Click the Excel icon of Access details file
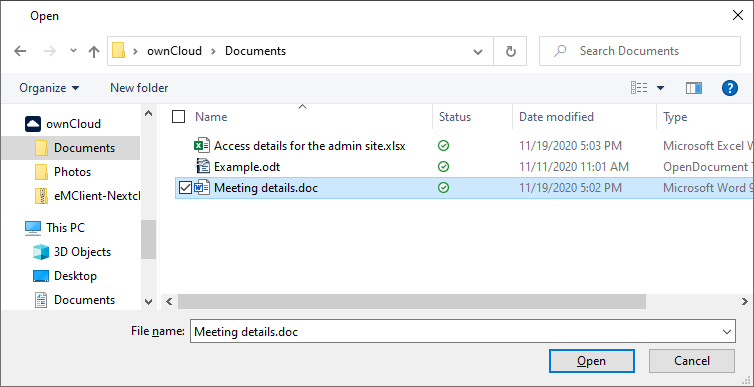 [201, 145]
